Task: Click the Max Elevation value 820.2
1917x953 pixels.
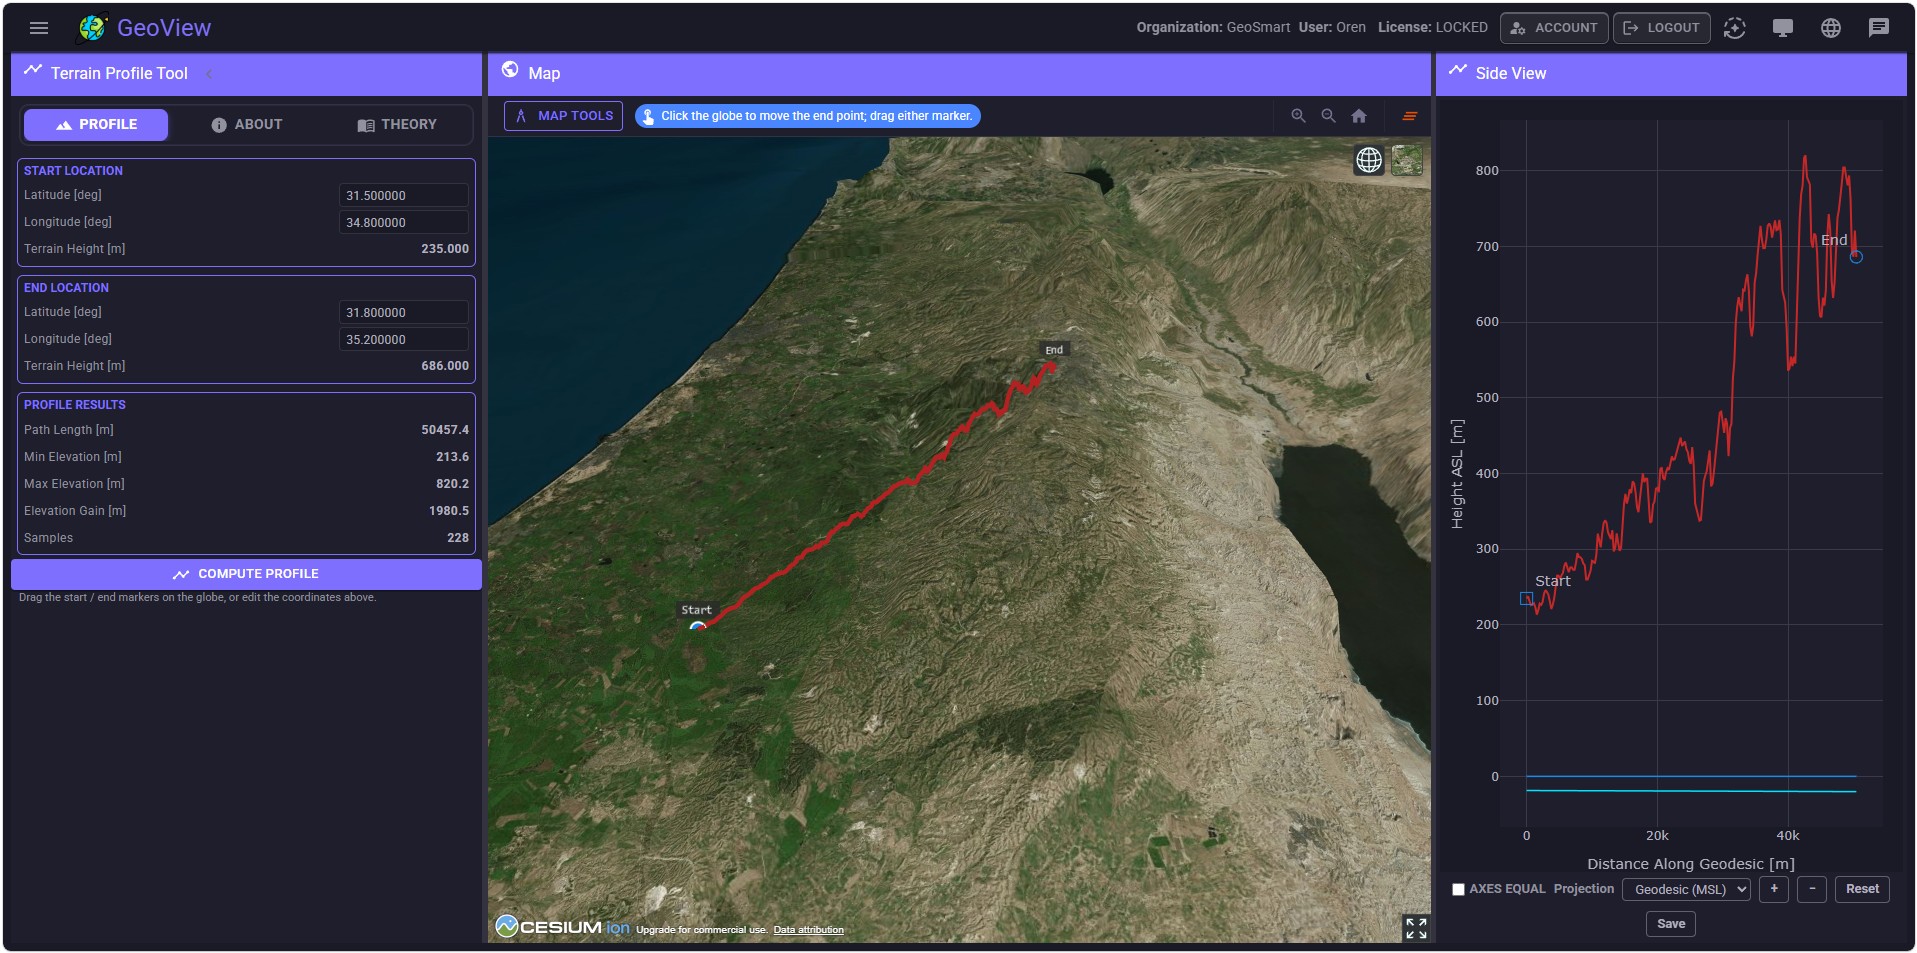Action: tap(452, 484)
